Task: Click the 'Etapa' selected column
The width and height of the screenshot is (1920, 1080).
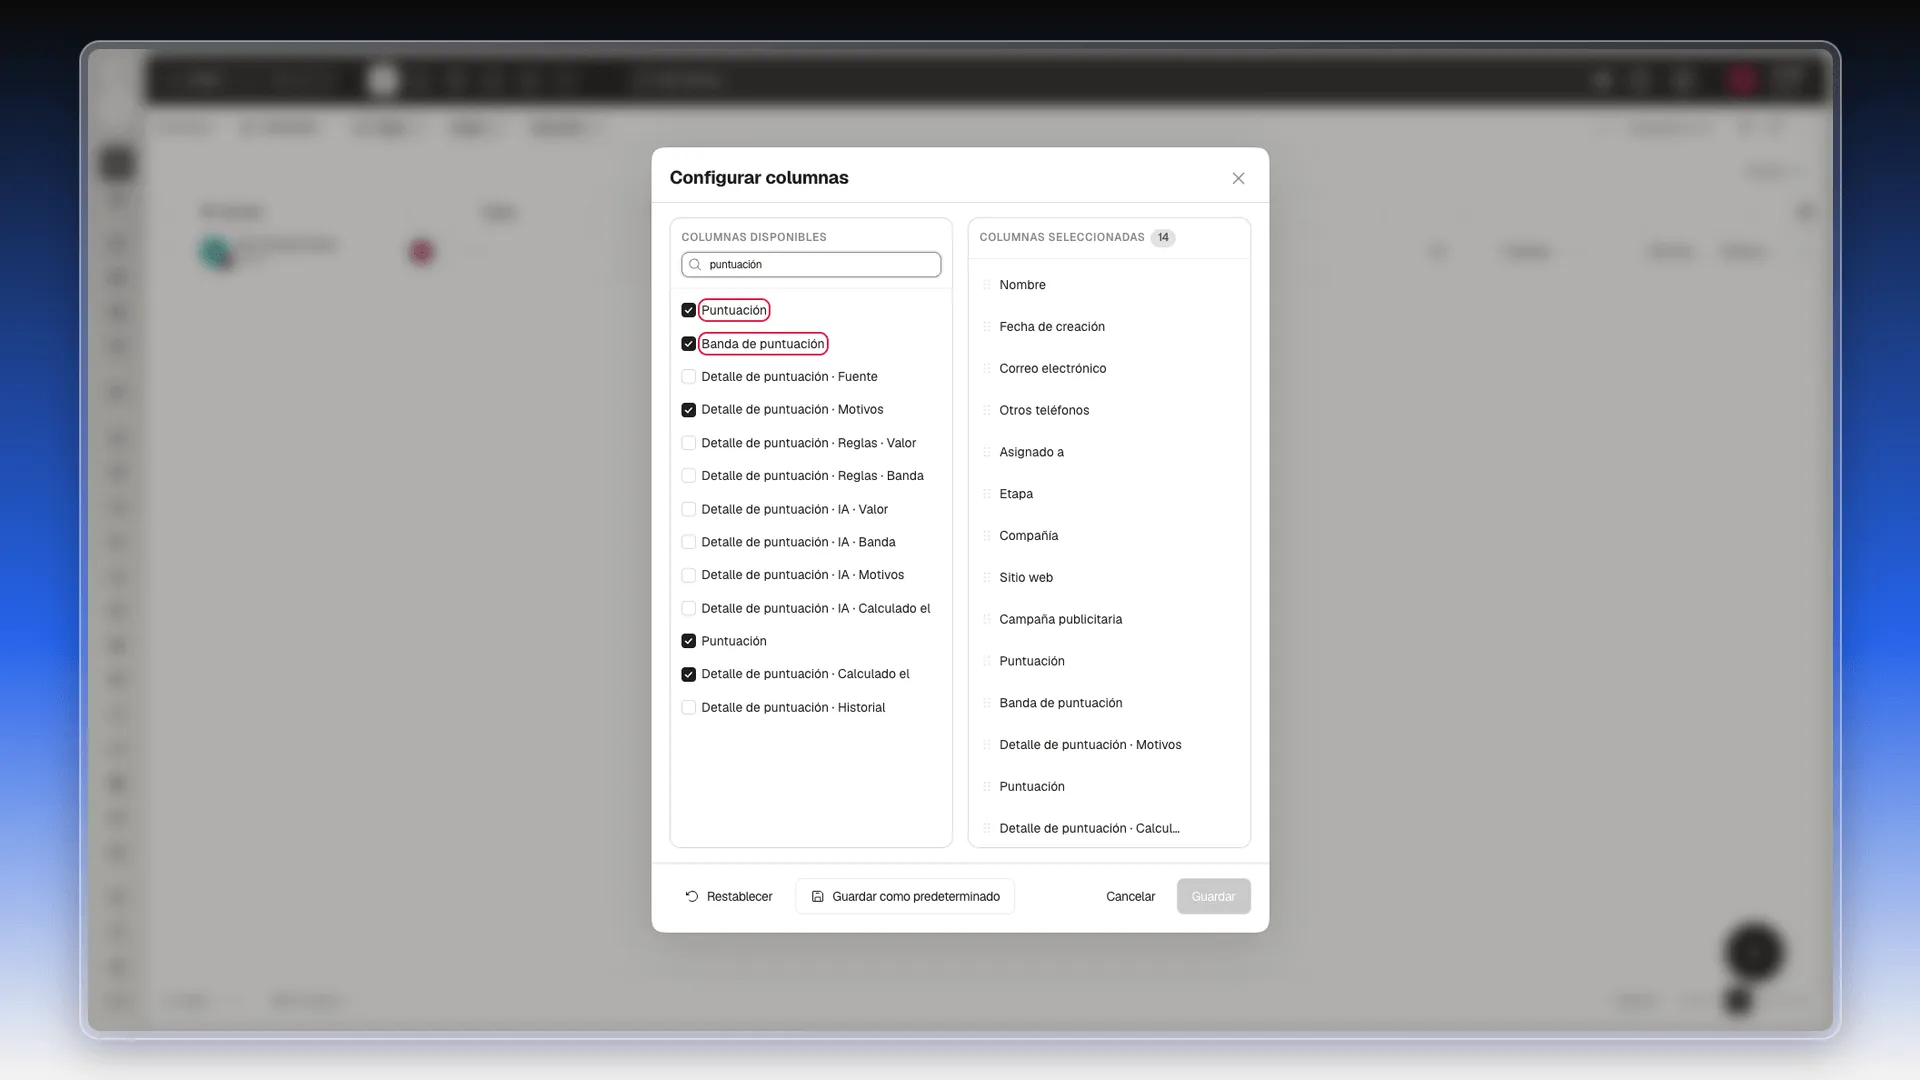Action: [x=1109, y=494]
